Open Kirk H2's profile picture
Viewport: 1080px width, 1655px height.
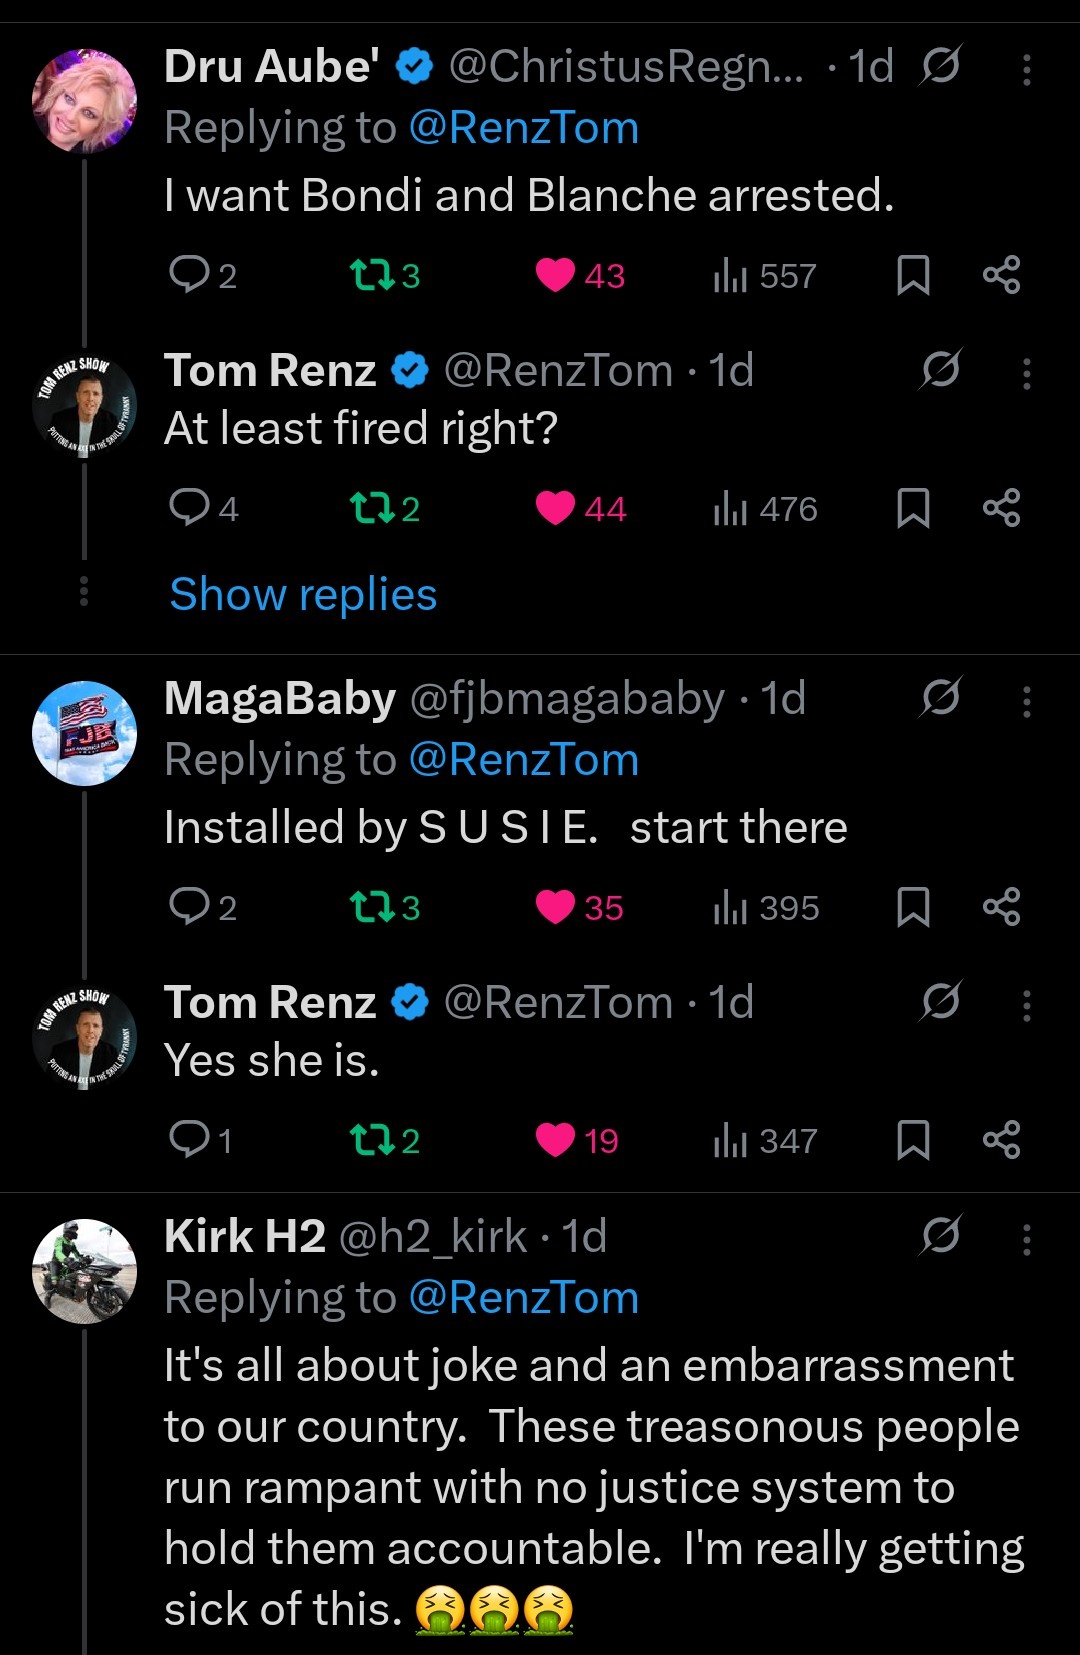click(84, 1270)
